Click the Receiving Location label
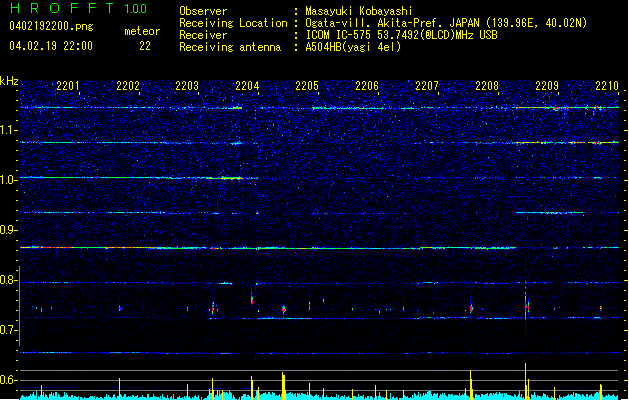The height and width of the screenshot is (400, 629). pyautogui.click(x=233, y=23)
